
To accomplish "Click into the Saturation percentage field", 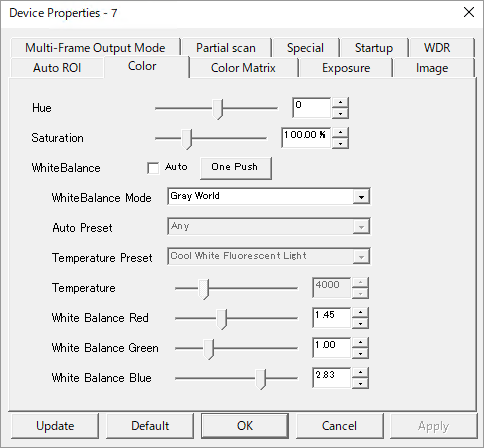I will click(x=306, y=137).
